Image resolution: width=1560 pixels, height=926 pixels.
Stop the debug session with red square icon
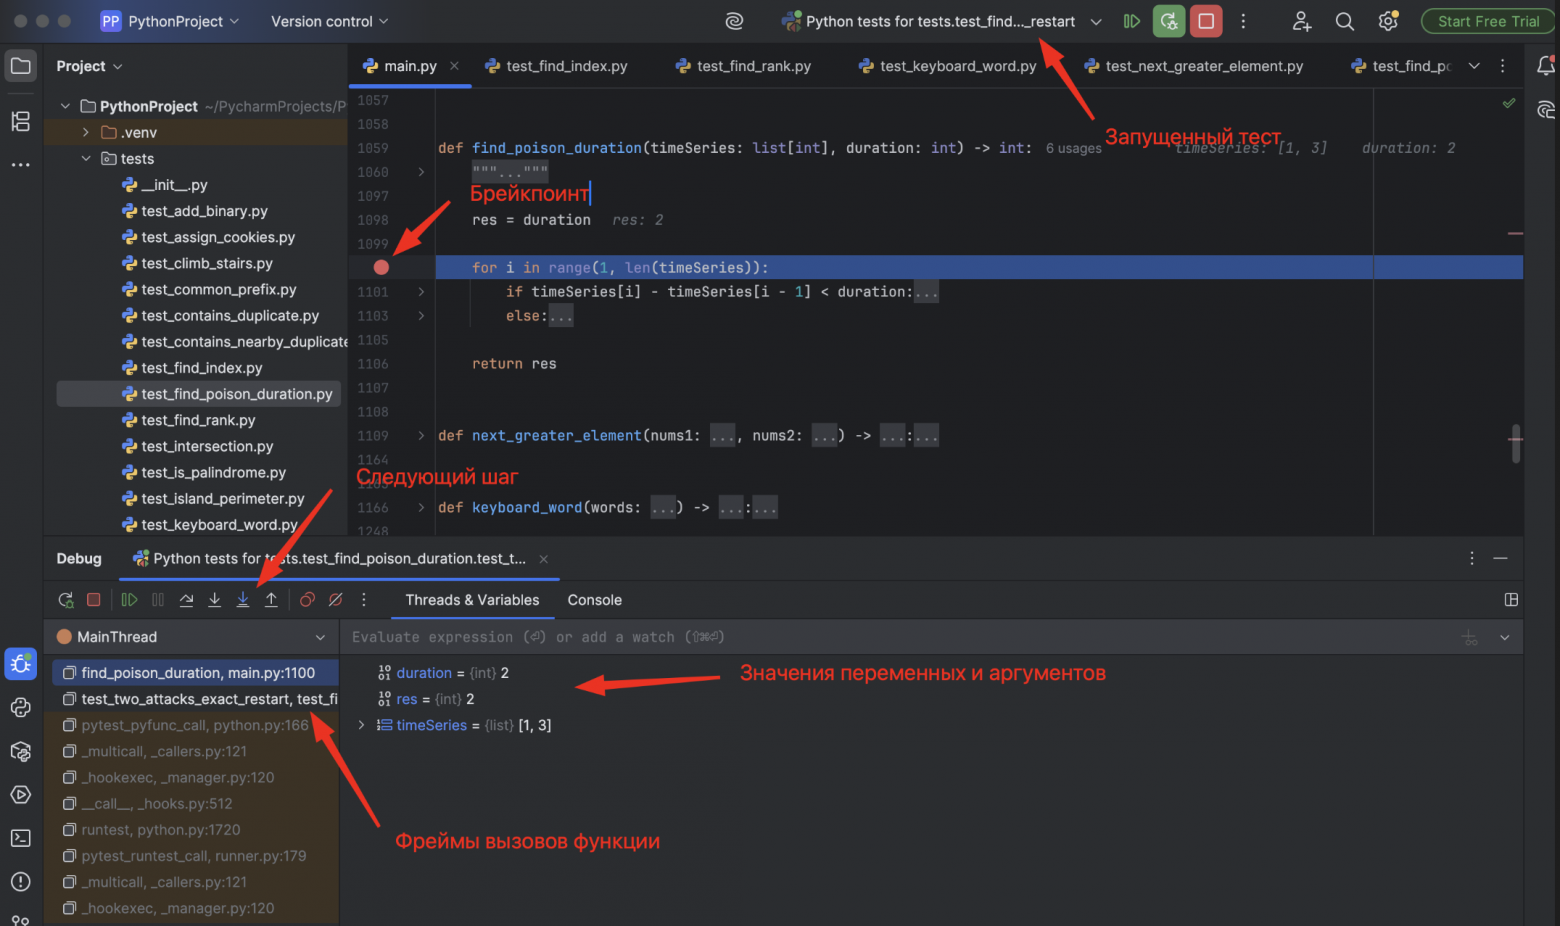point(93,599)
